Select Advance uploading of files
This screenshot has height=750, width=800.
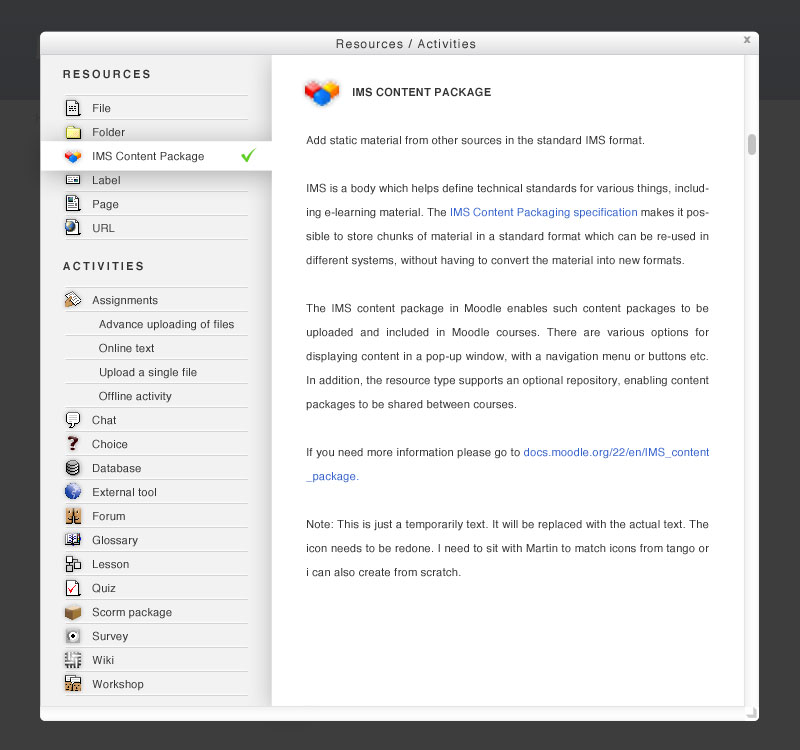pos(156,324)
